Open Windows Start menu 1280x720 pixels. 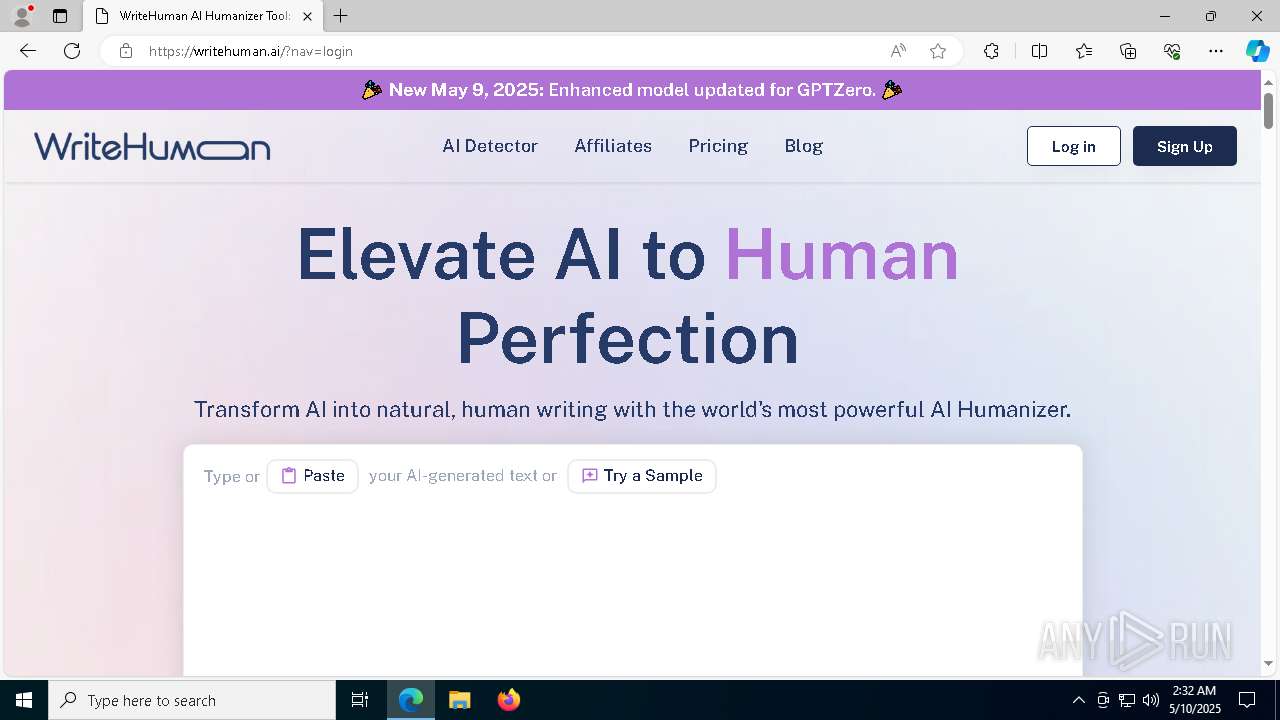[24, 700]
